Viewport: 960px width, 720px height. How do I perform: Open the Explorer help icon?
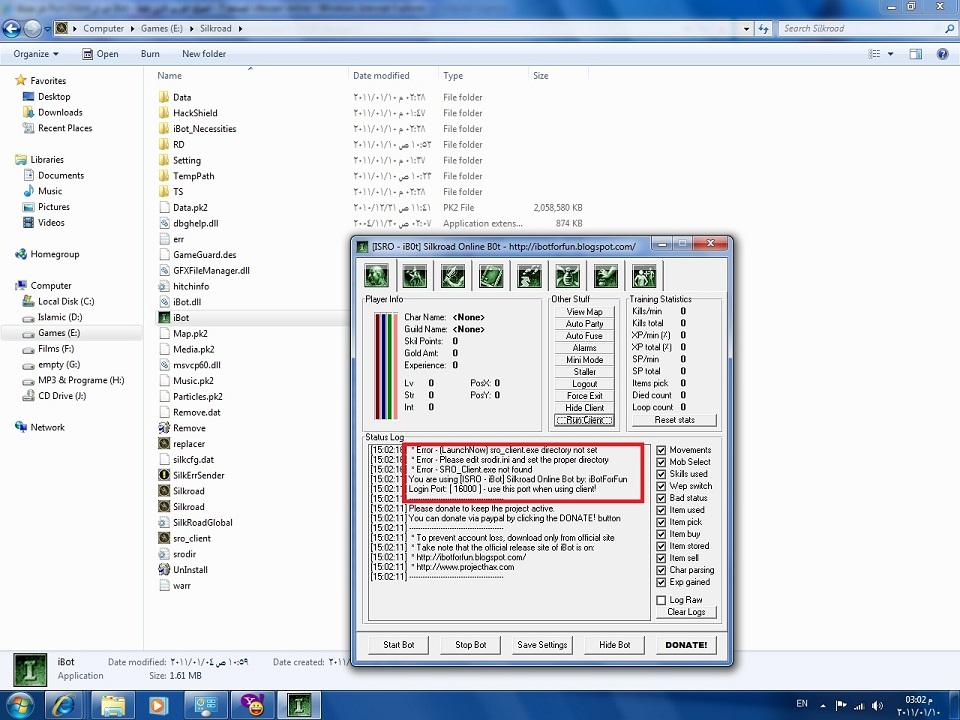(942, 54)
